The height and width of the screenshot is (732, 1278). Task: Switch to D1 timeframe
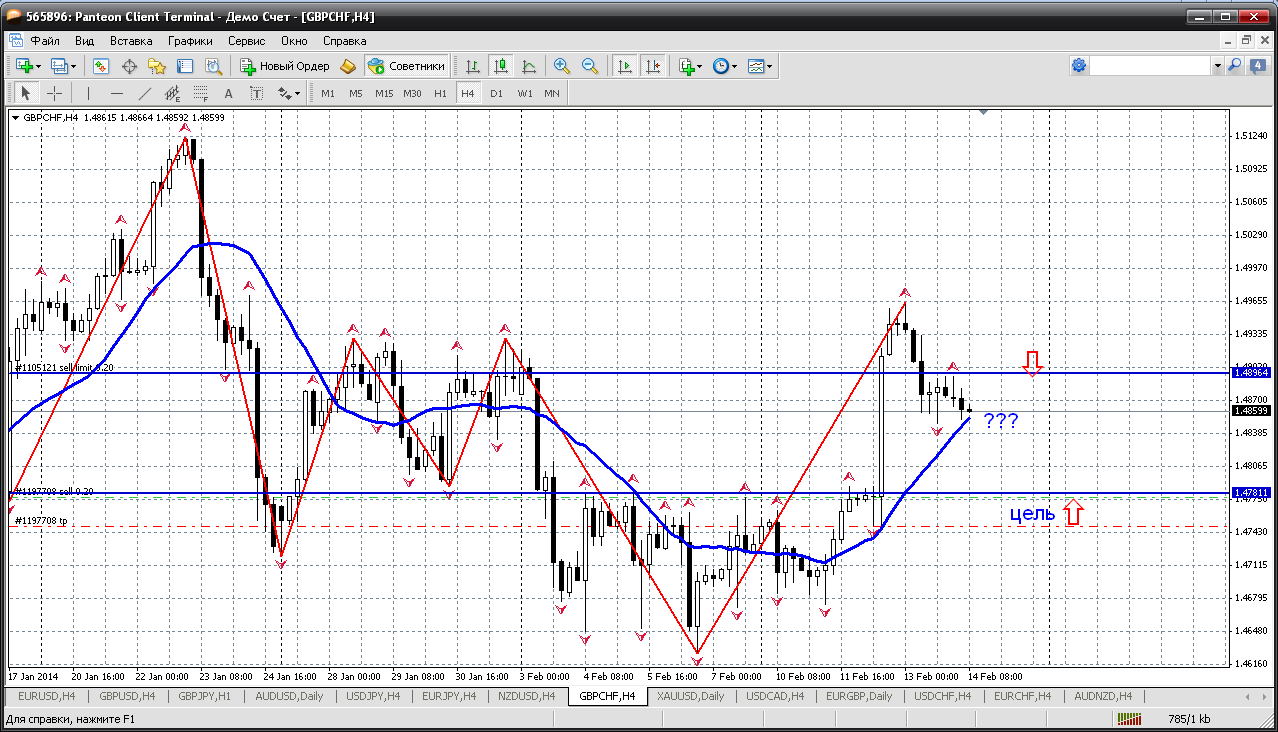point(496,93)
